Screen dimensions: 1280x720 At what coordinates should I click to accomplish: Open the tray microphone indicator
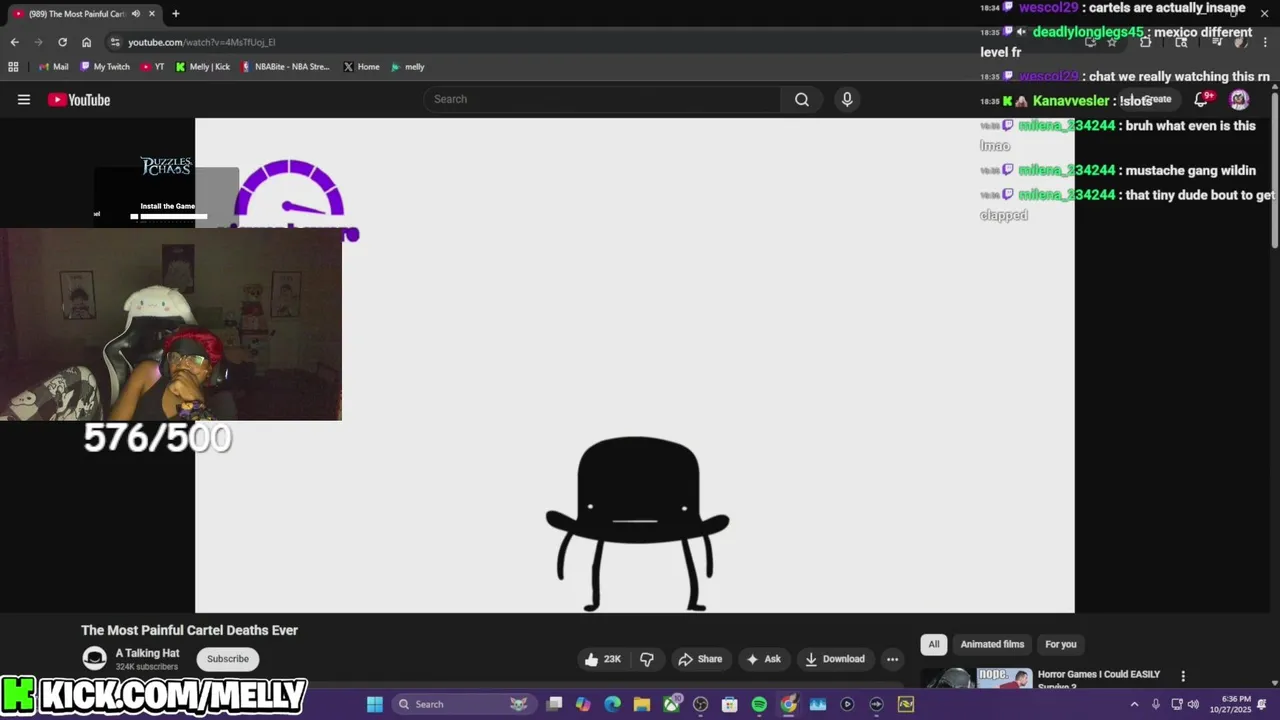pyautogui.click(x=1156, y=704)
